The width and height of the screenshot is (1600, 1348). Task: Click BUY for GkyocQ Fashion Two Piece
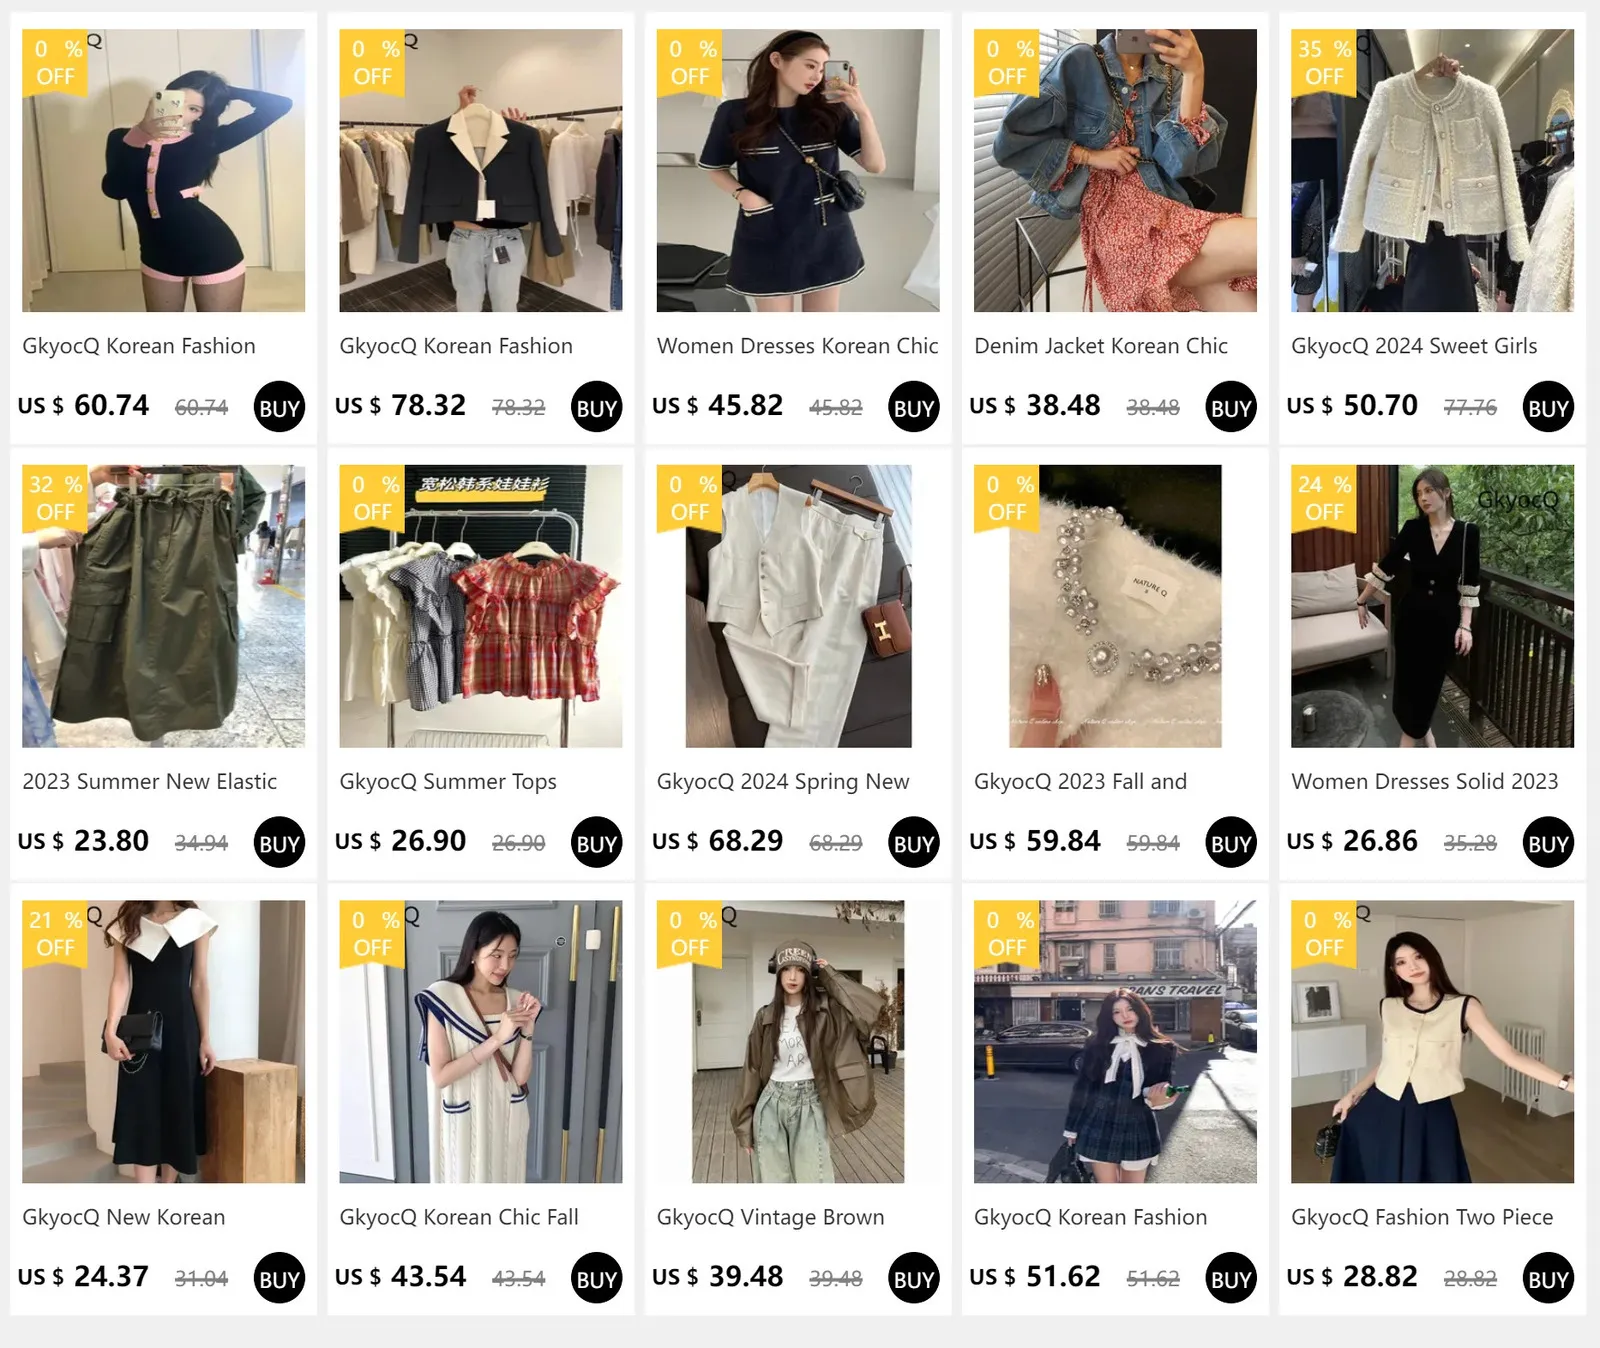pyautogui.click(x=1548, y=1278)
